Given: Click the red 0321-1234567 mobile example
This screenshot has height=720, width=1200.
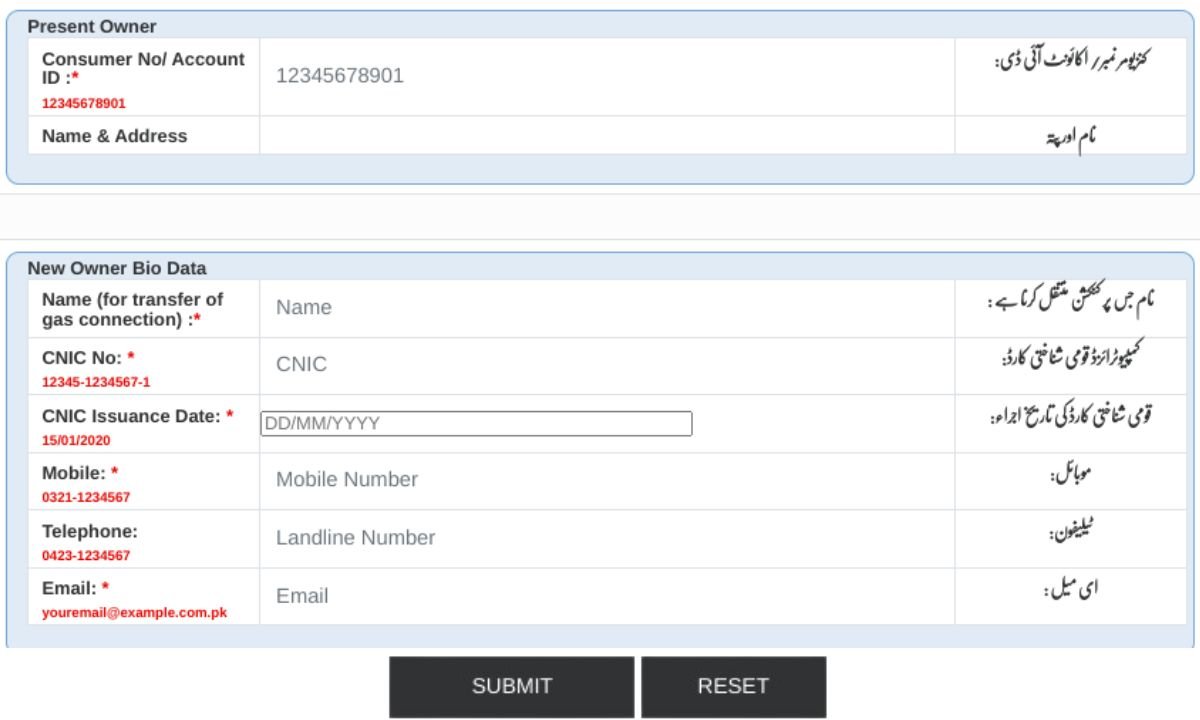Looking at the screenshot, I should point(86,497).
